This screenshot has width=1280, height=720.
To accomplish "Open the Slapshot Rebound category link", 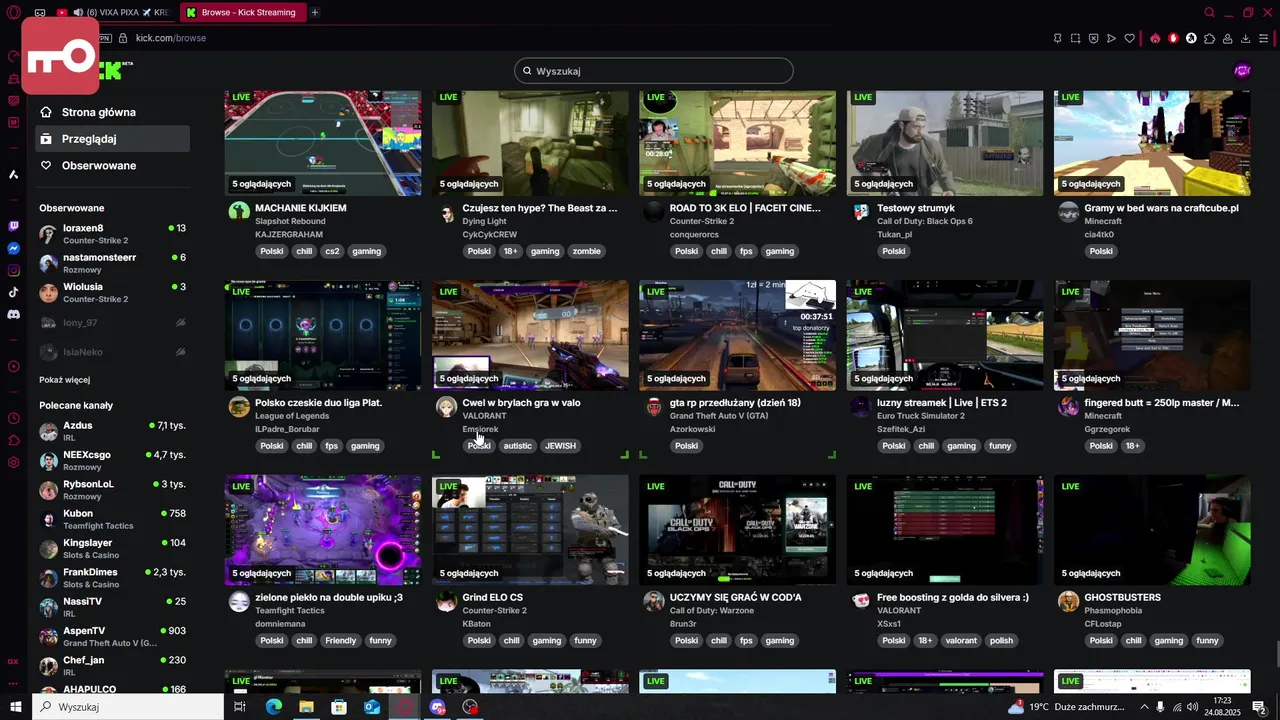I will click(x=290, y=221).
